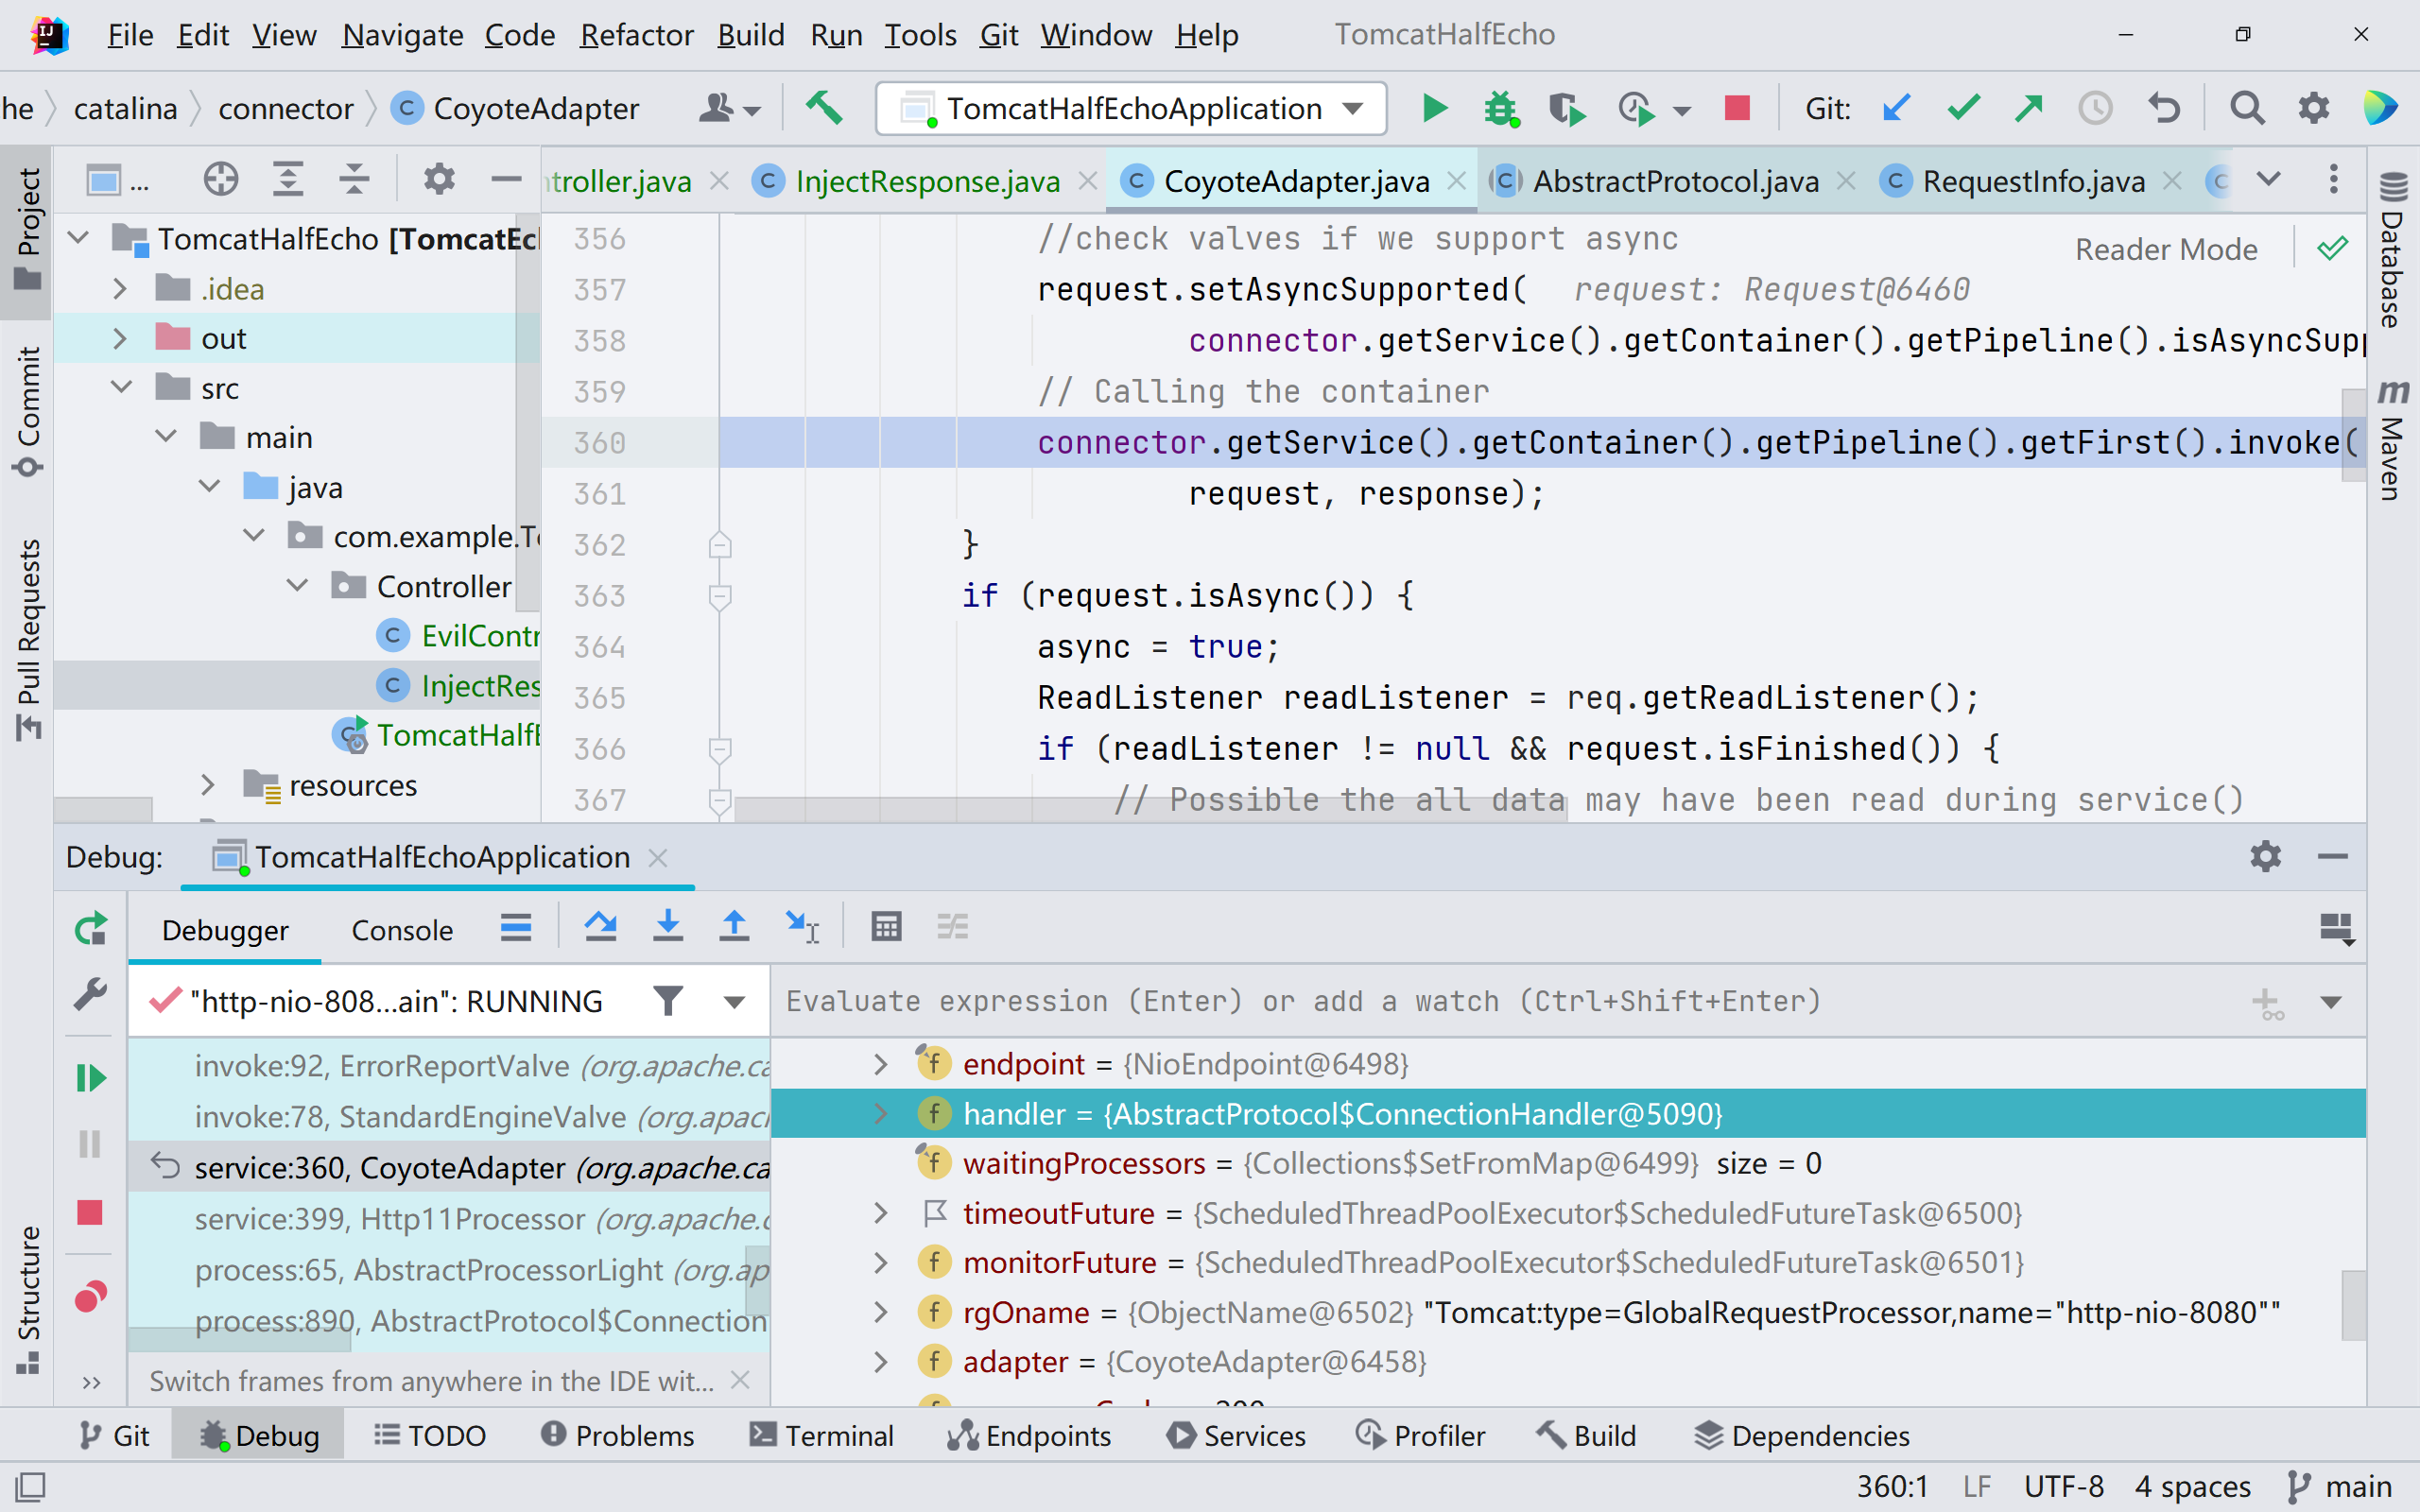Open the Terminal tool window button
The height and width of the screenshot is (1512, 2420).
tap(822, 1435)
